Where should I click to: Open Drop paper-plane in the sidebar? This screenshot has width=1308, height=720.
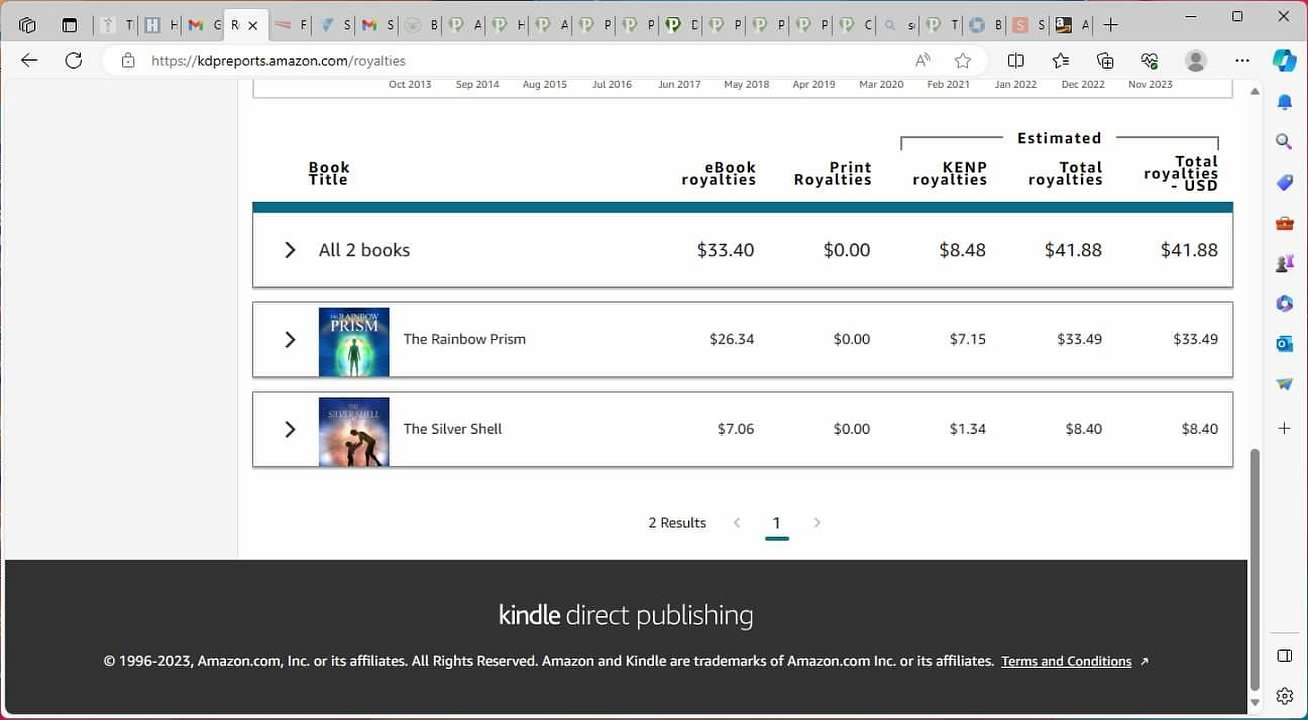point(1284,384)
